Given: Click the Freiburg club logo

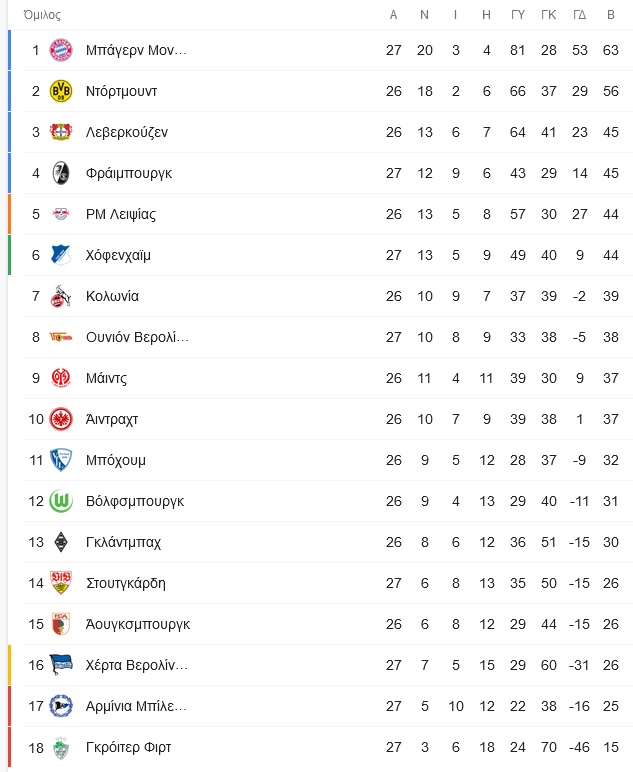Looking at the screenshot, I should pos(61,173).
